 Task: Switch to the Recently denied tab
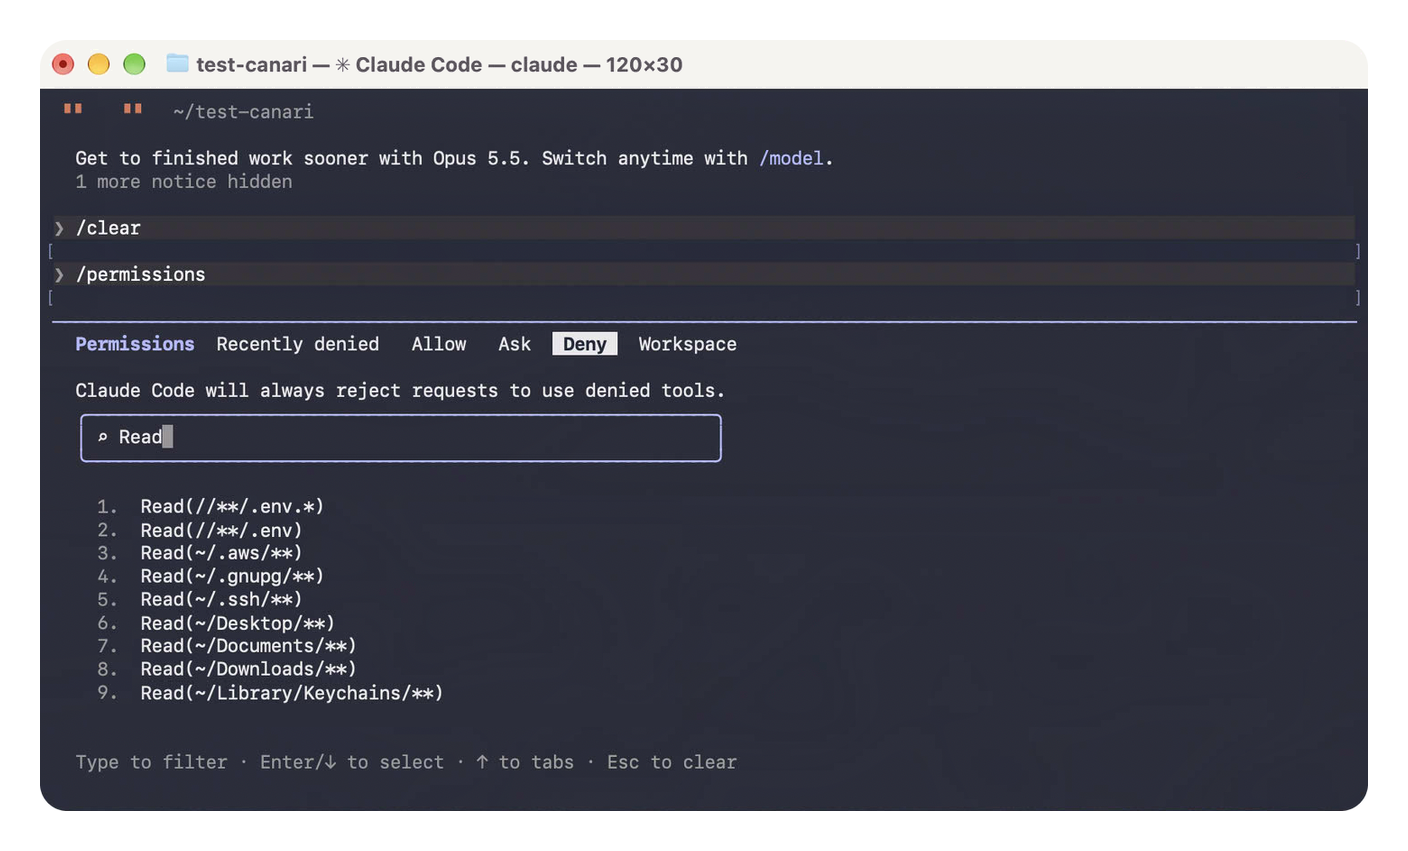pos(298,344)
